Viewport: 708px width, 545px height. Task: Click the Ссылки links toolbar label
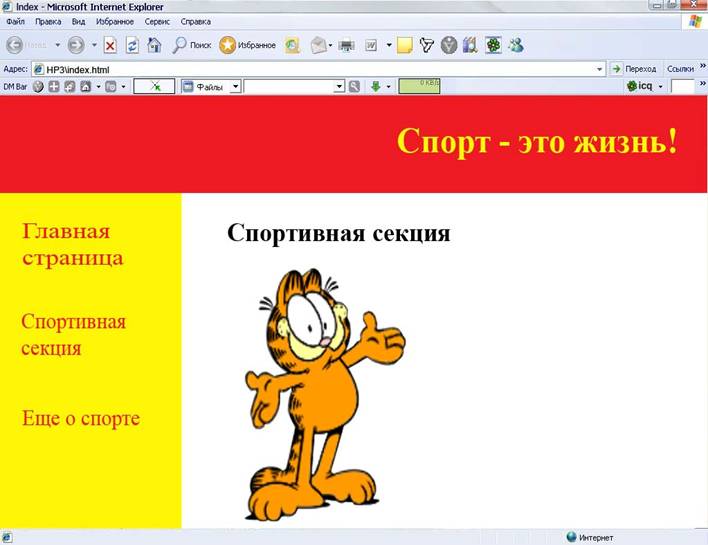point(680,69)
